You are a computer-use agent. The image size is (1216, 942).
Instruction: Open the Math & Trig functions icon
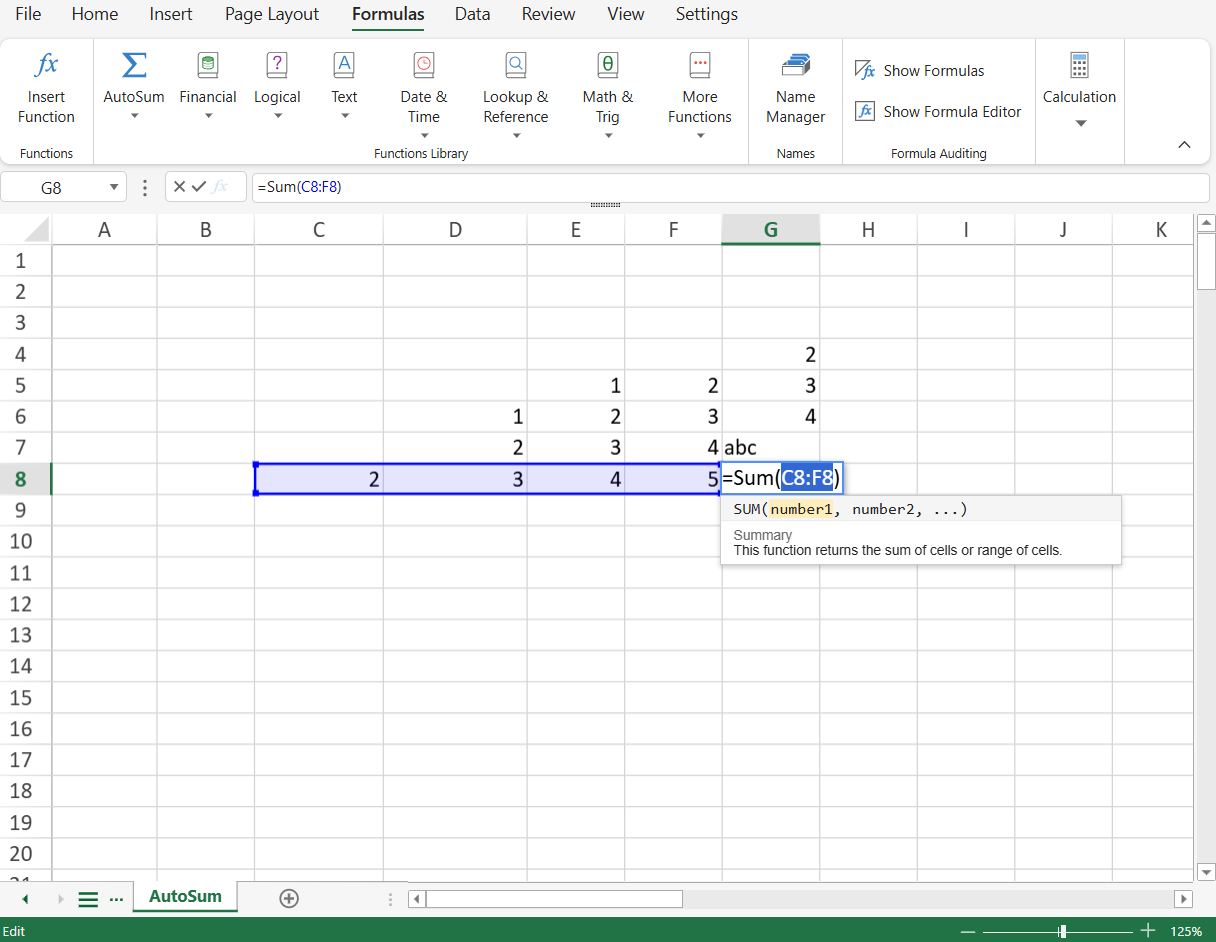(607, 66)
